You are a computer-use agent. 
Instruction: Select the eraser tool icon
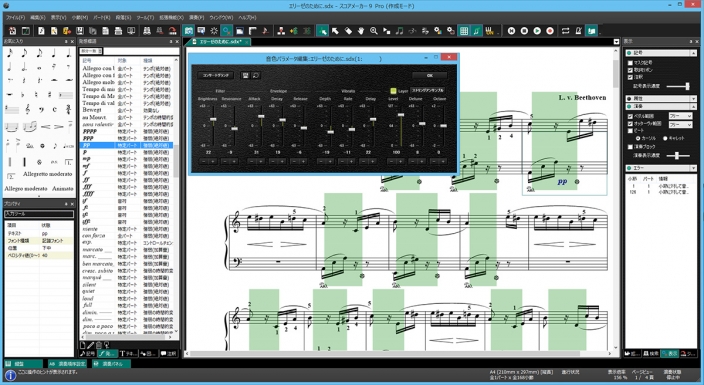click(x=348, y=31)
